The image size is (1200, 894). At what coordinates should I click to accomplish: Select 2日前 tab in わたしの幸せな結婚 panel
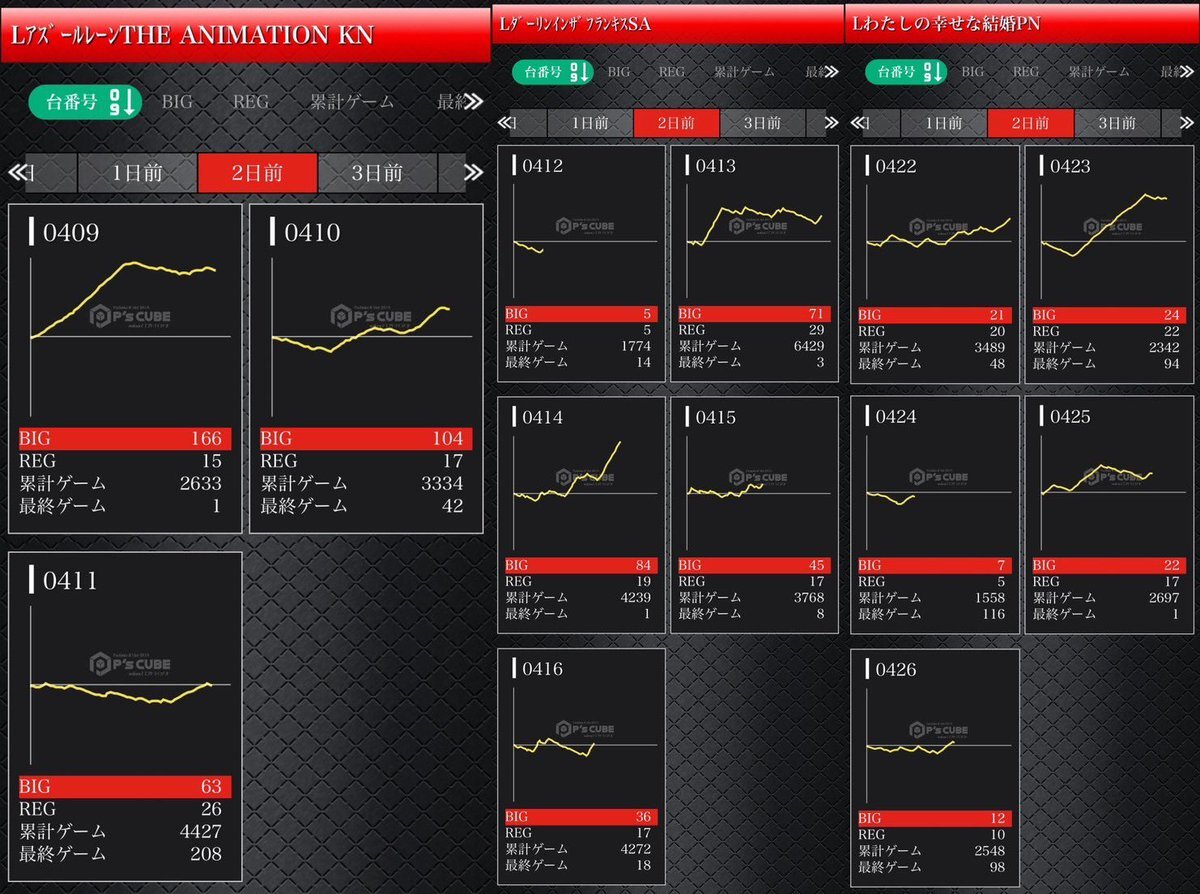tap(1030, 123)
